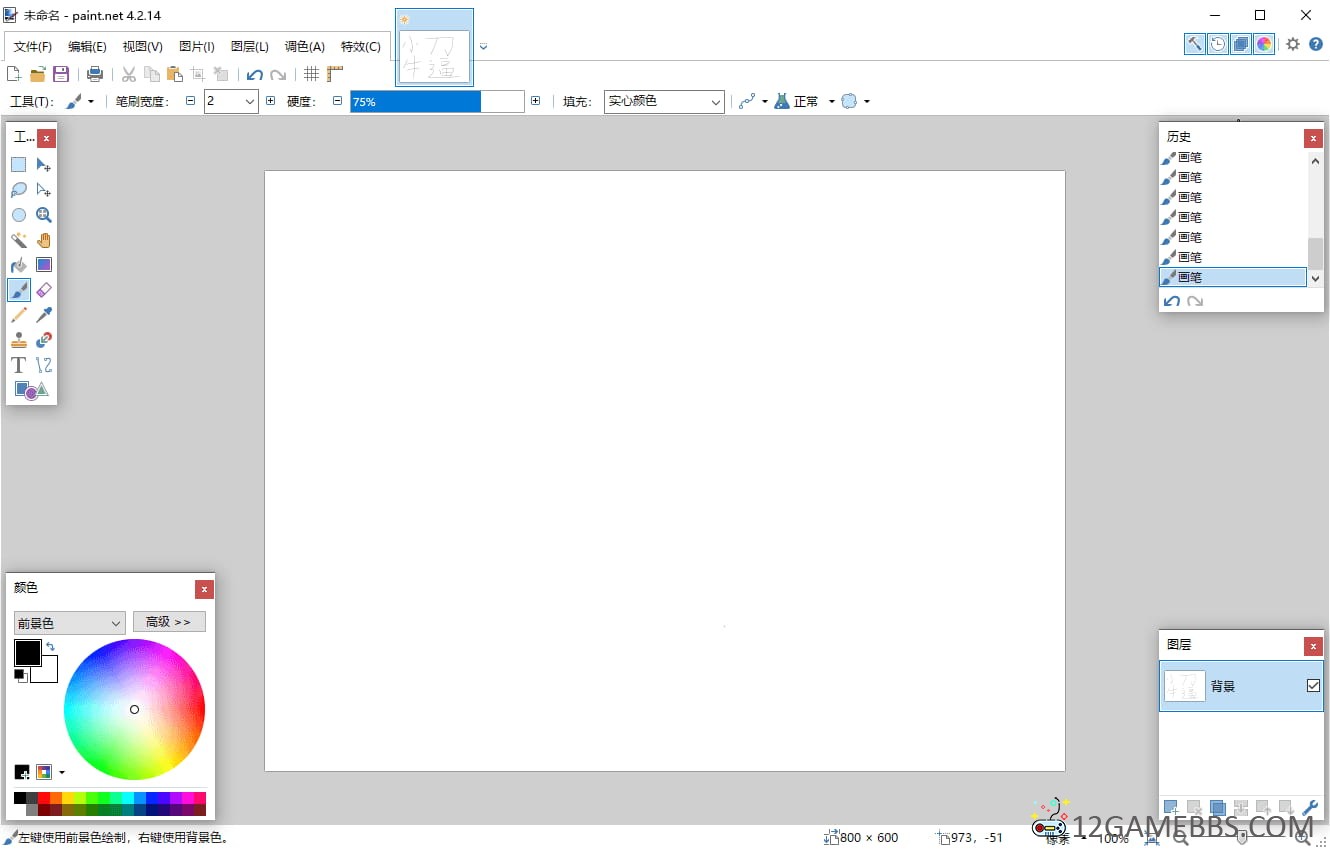Select the Color Picker eyedropper tool
Viewport: 1330px width, 851px height.
(44, 315)
